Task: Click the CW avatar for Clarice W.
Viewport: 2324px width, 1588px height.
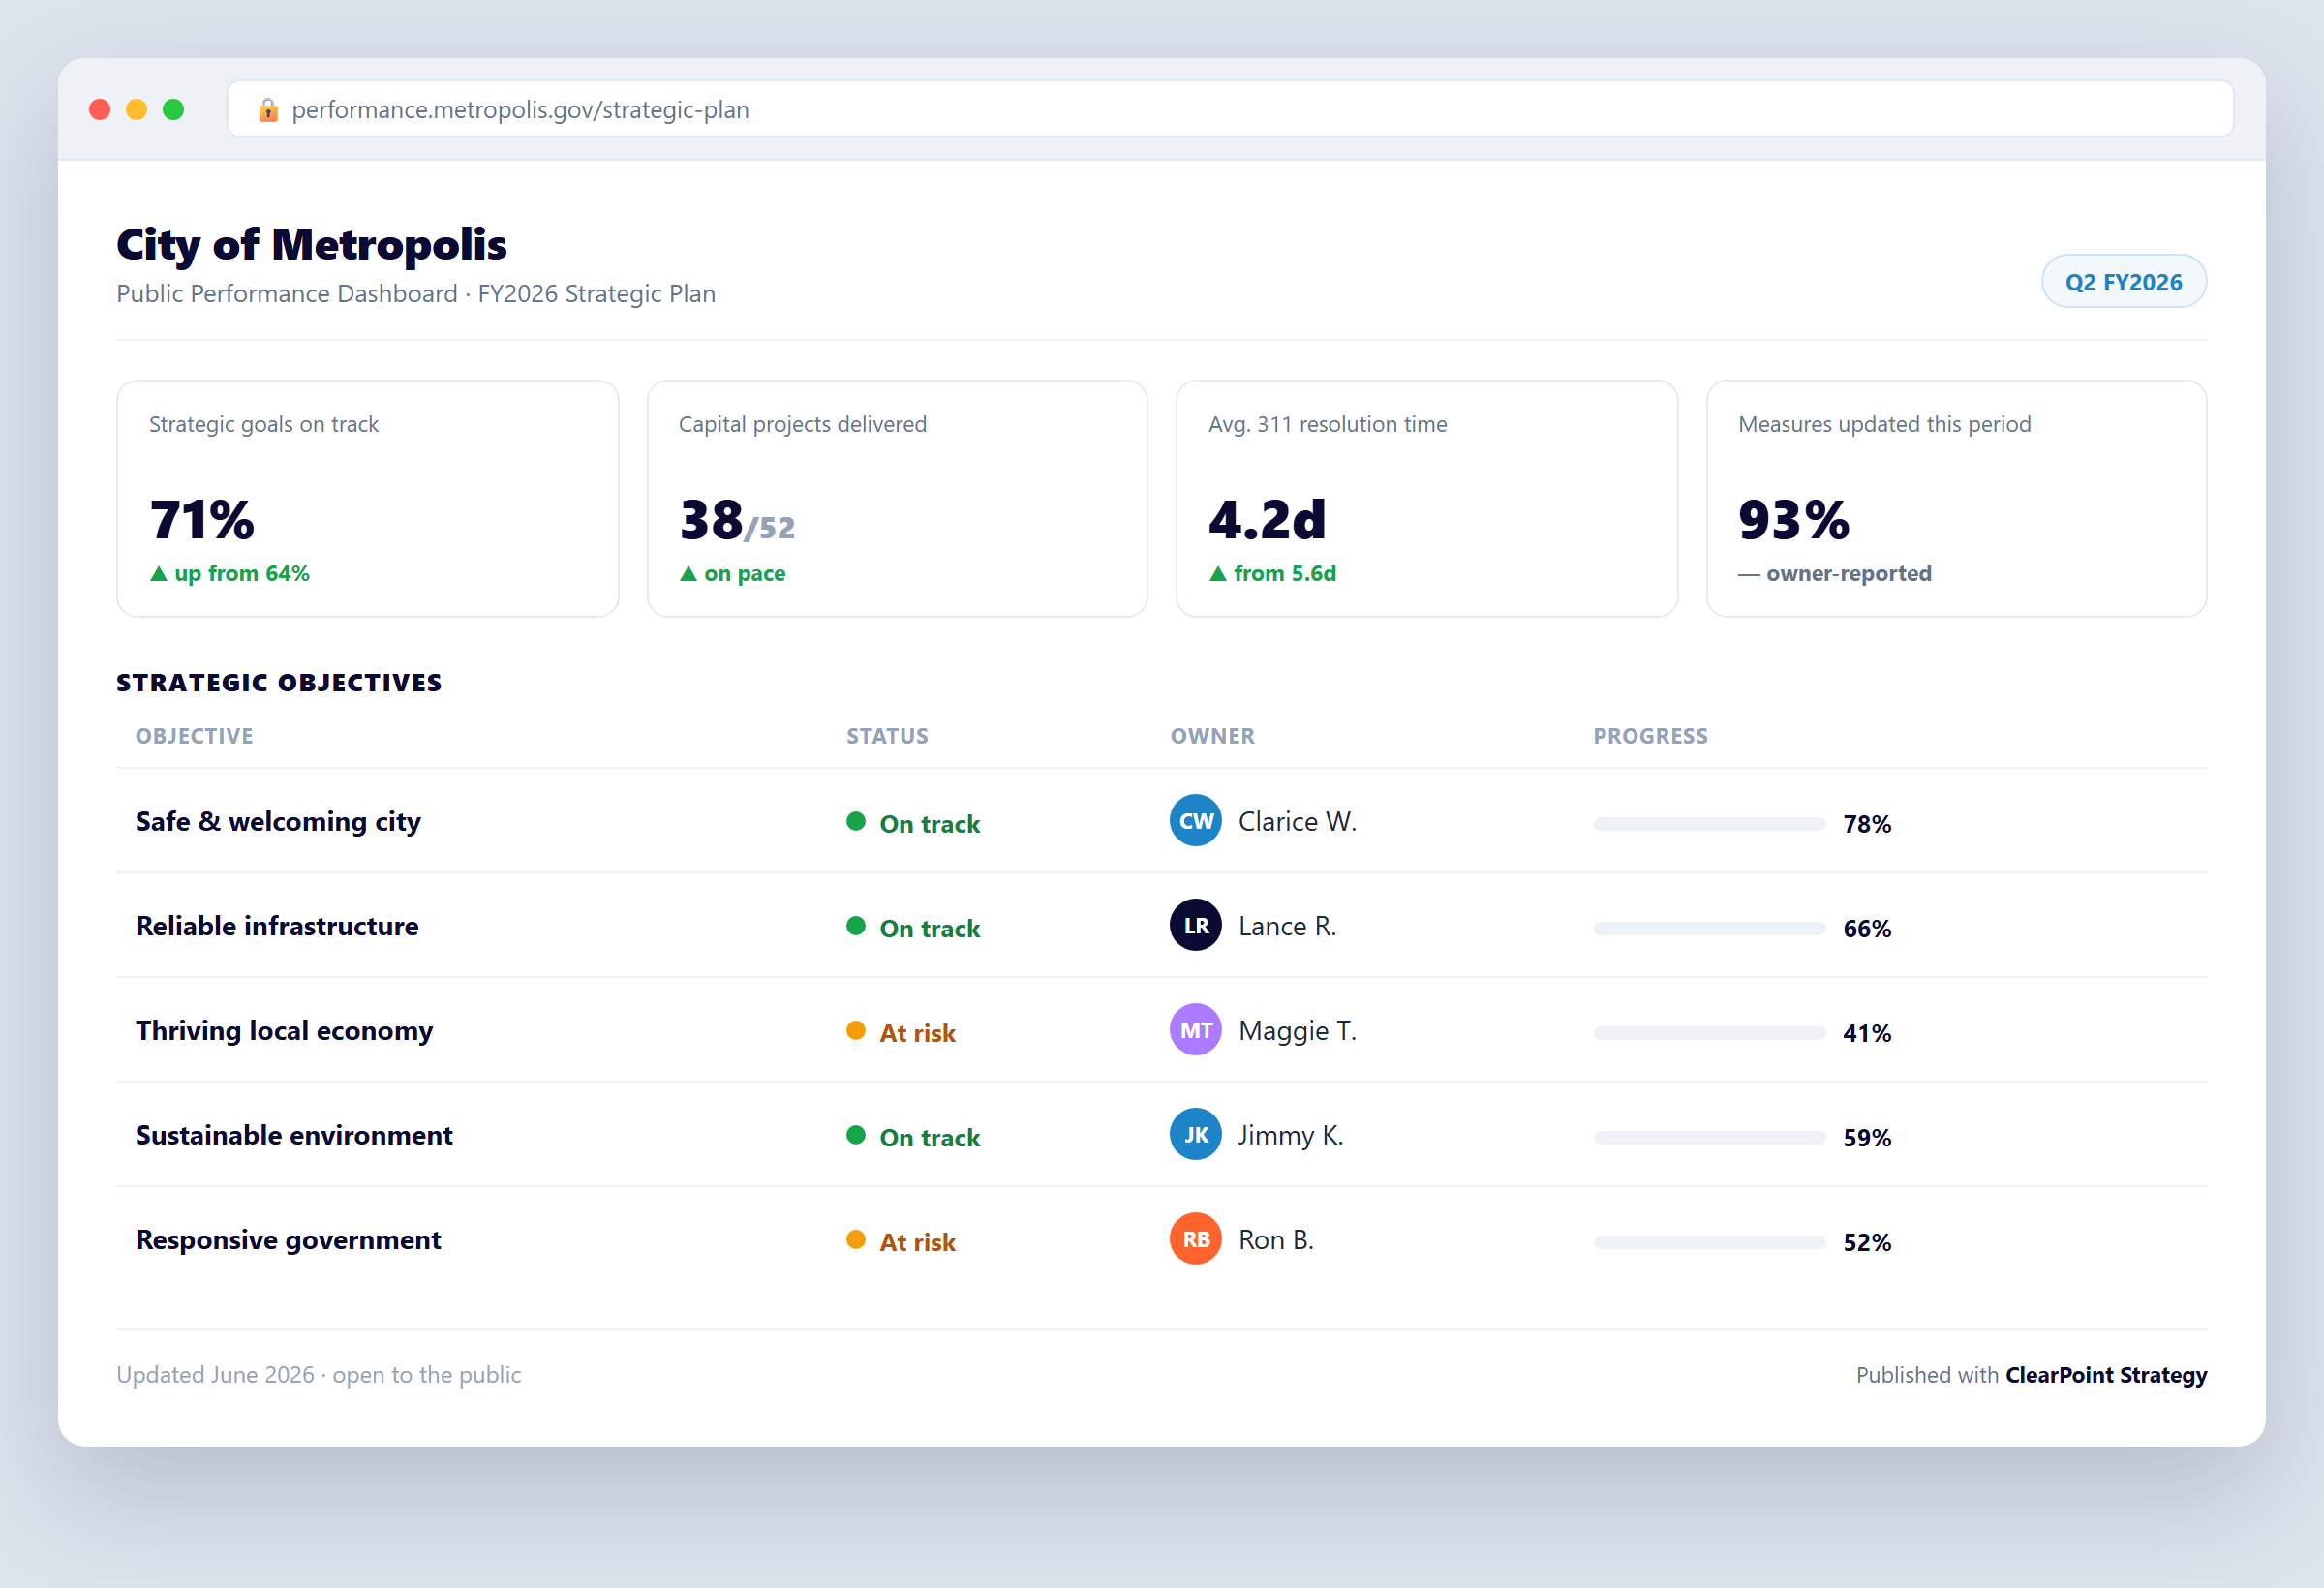Action: coord(1195,821)
